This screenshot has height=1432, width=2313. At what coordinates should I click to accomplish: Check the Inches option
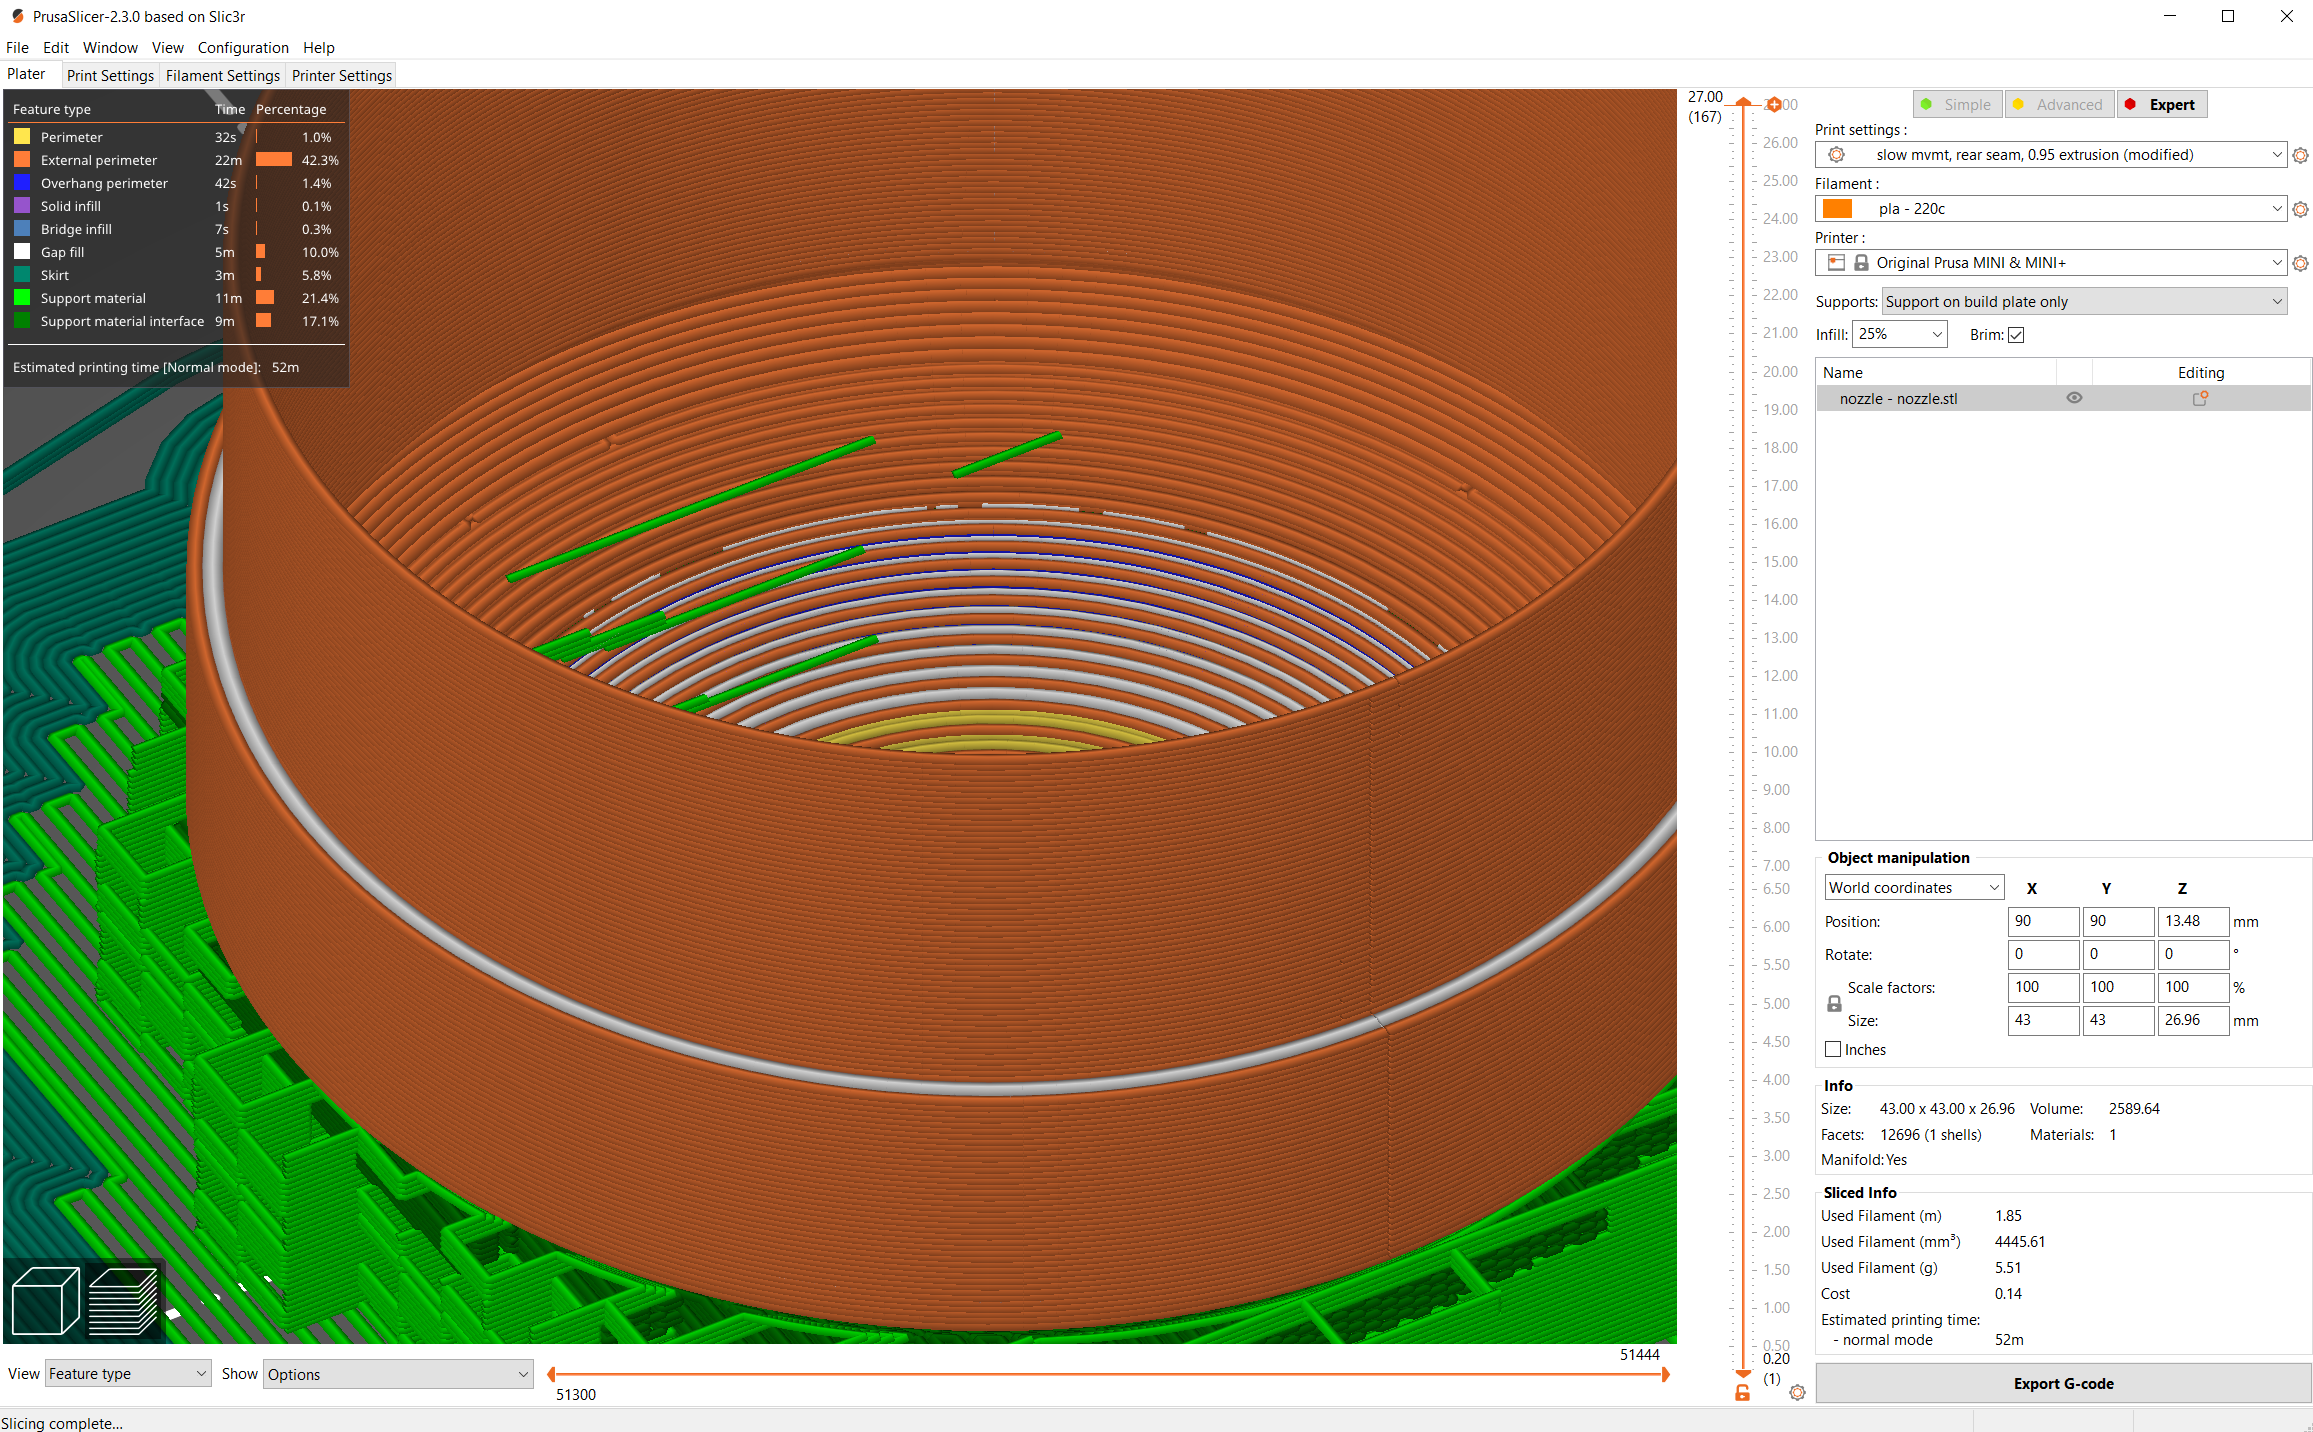pyautogui.click(x=1833, y=1049)
